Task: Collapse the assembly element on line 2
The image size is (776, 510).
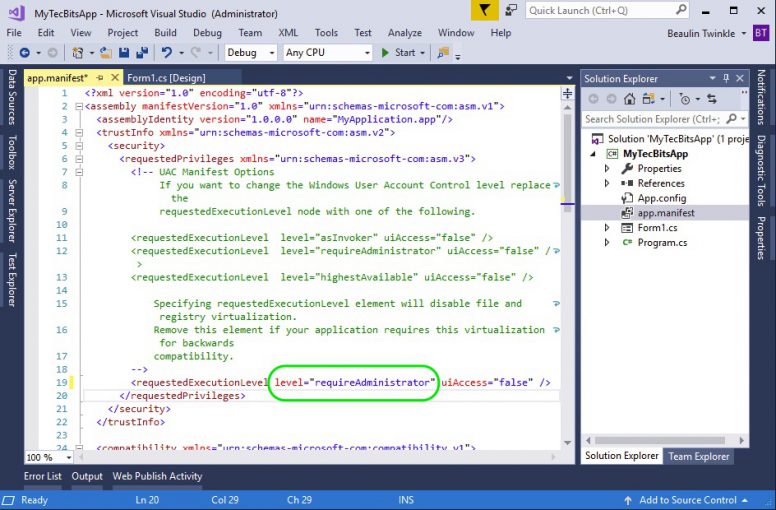Action: coord(79,106)
